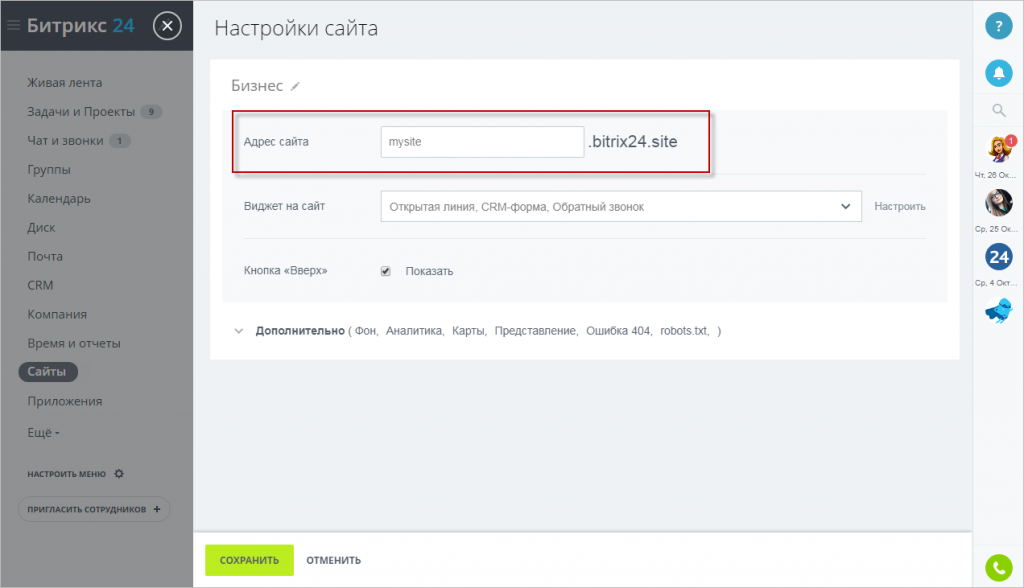Click the Сохранить button
Viewport: 1024px width, 588px height.
249,561
